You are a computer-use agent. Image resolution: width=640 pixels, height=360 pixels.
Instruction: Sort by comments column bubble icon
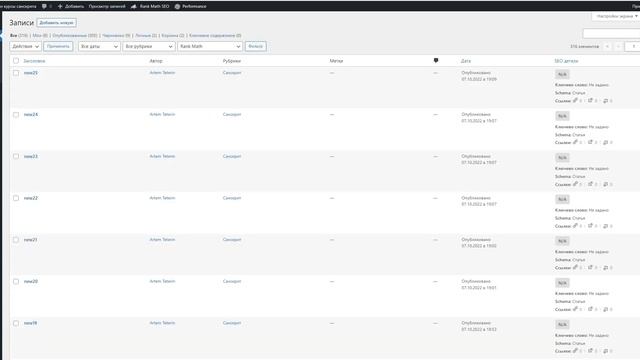pos(436,60)
